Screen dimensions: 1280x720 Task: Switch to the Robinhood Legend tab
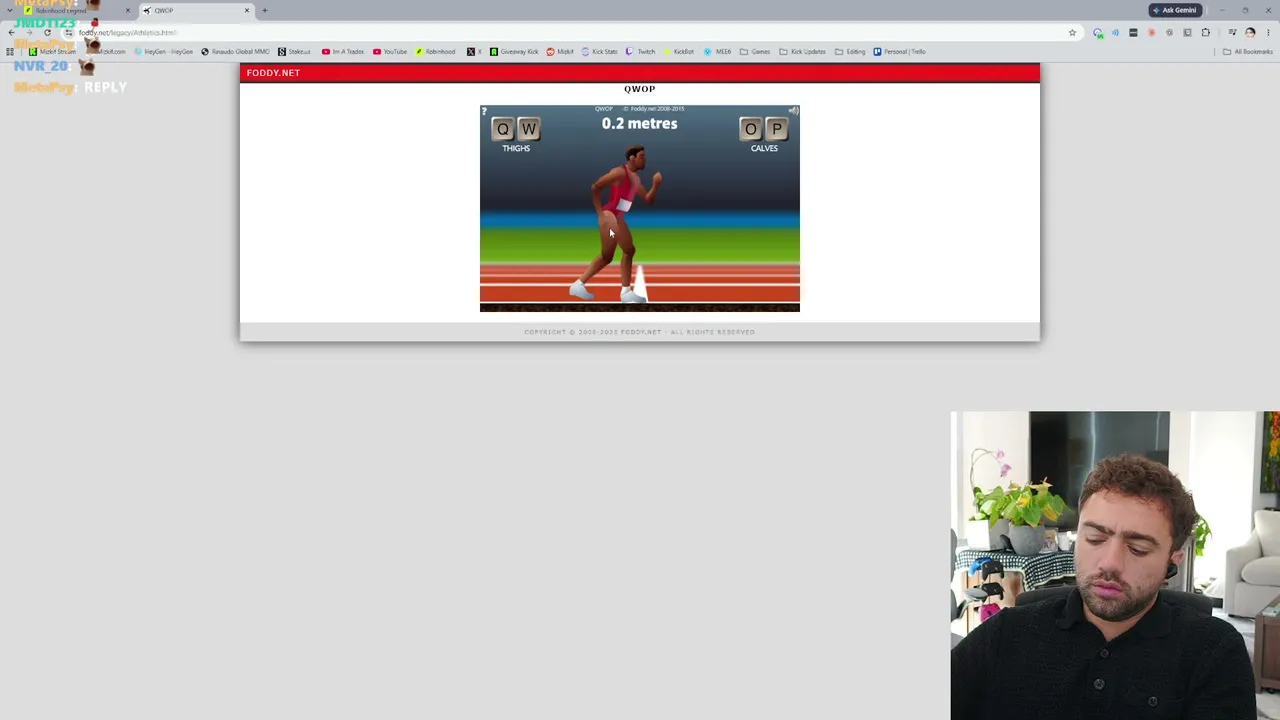(75, 10)
